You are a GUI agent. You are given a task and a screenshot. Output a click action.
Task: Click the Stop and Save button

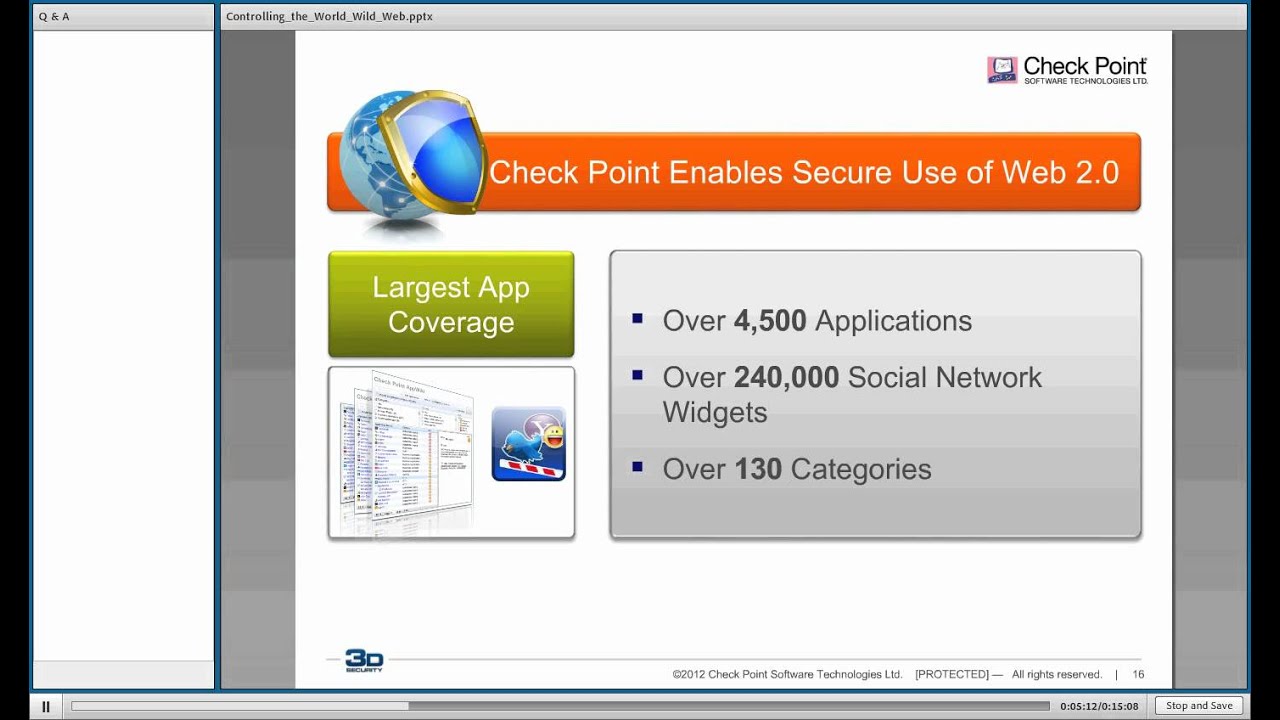pos(1199,706)
